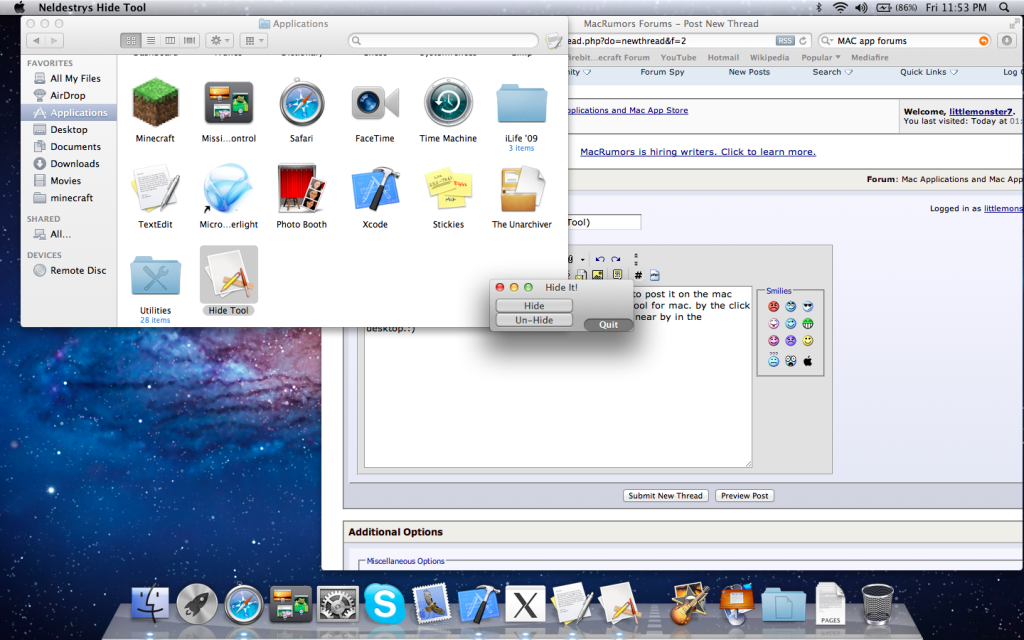Click the Safari search field

[x=904, y=40]
